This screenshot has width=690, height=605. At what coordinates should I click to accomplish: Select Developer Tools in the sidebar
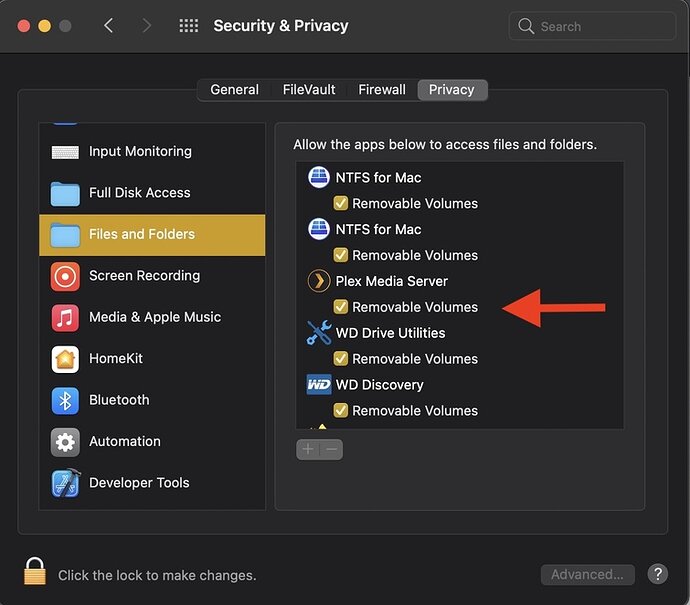pos(152,483)
